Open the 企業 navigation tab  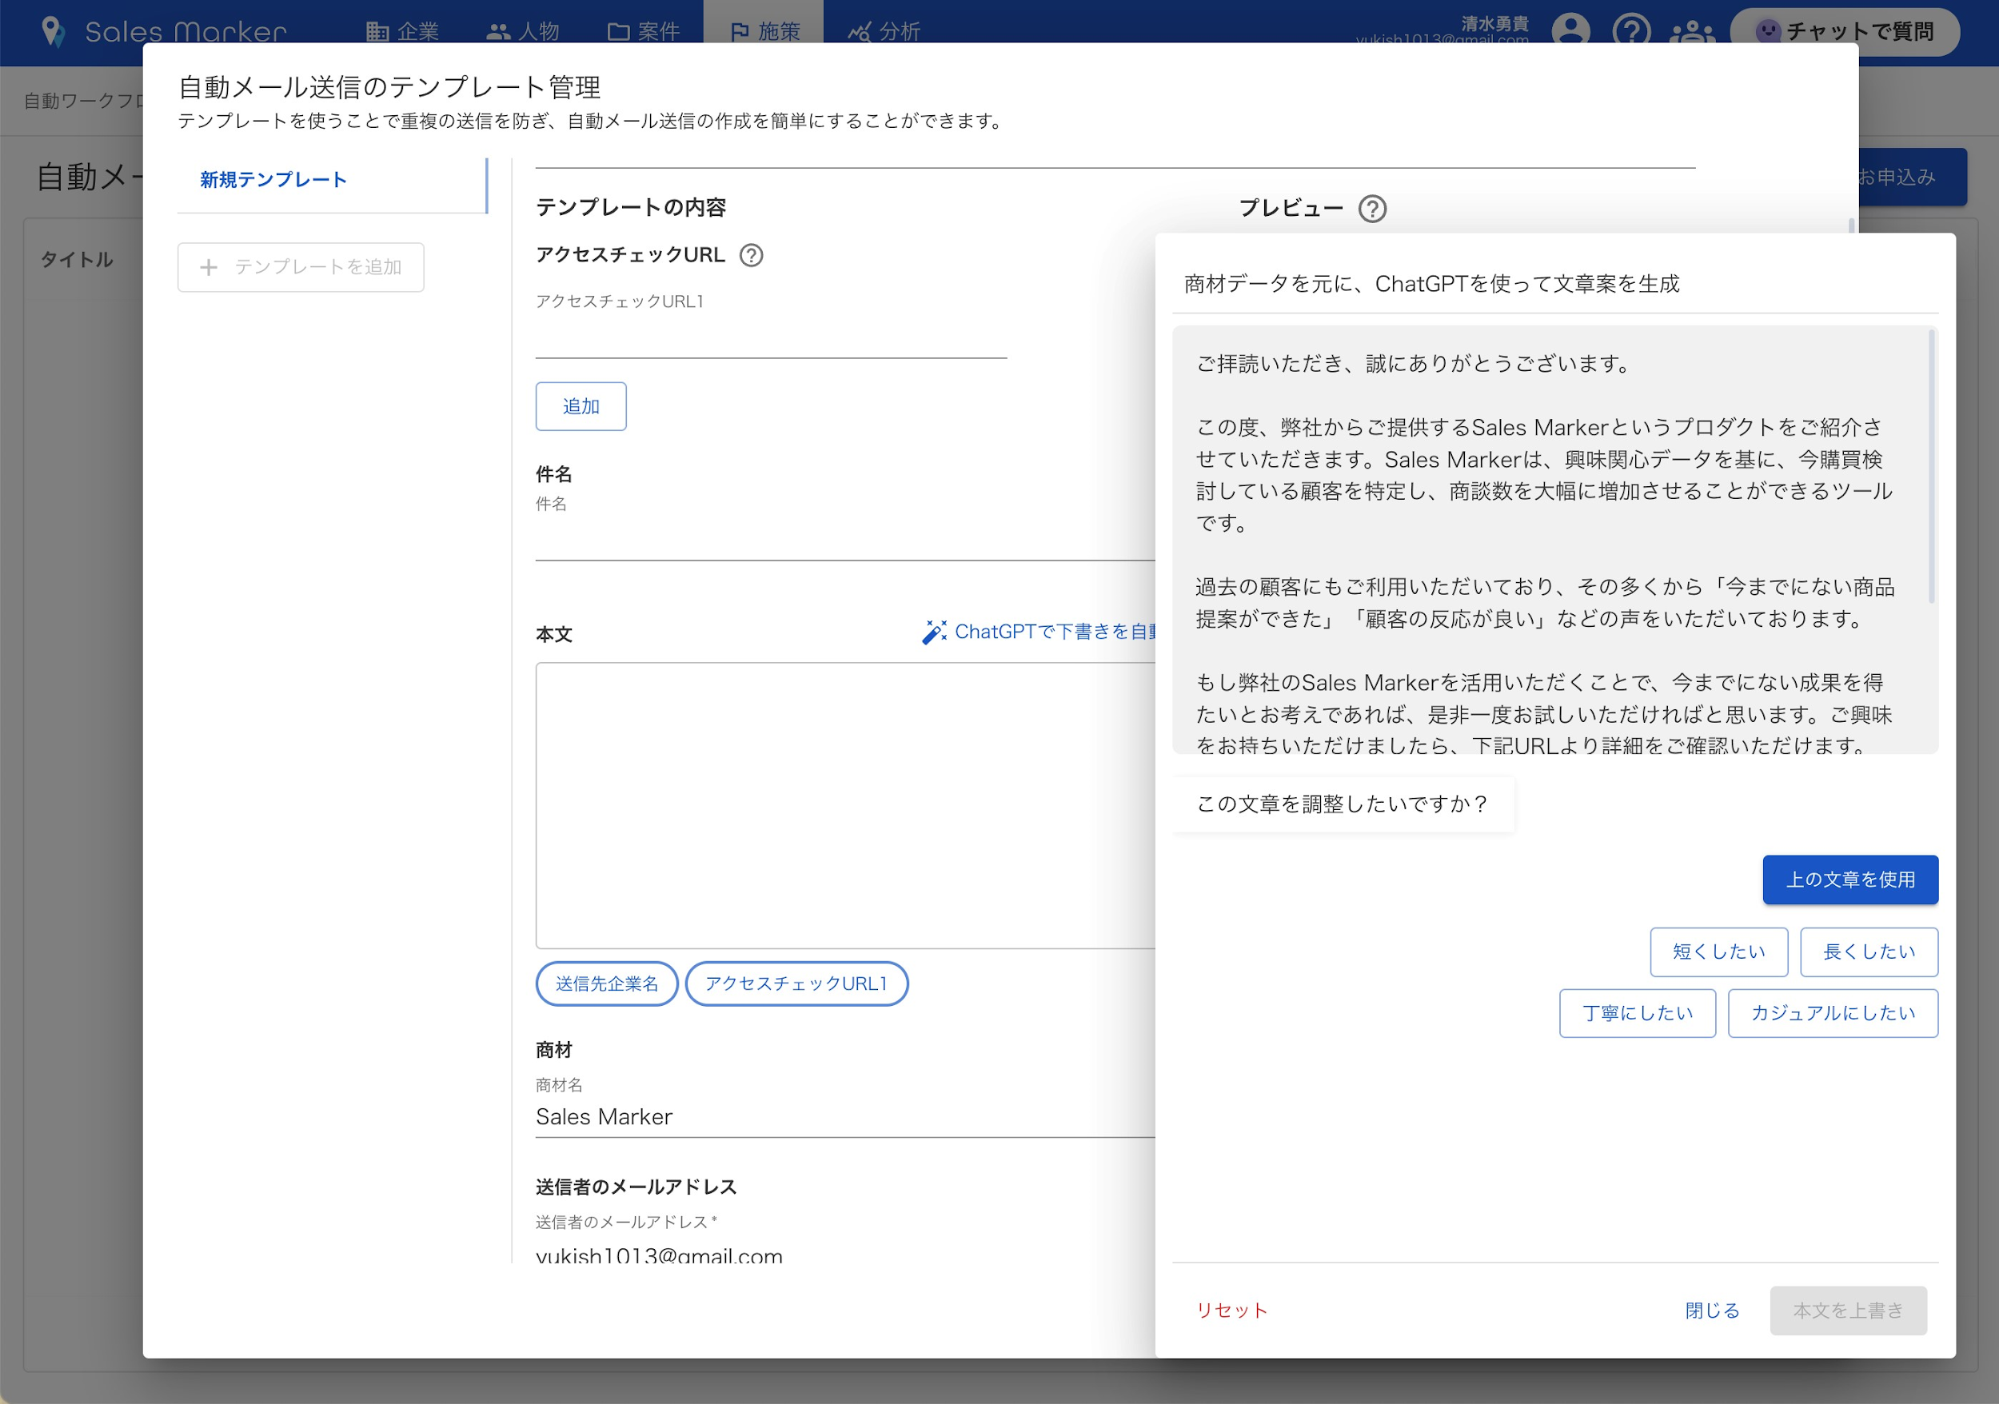pyautogui.click(x=403, y=31)
